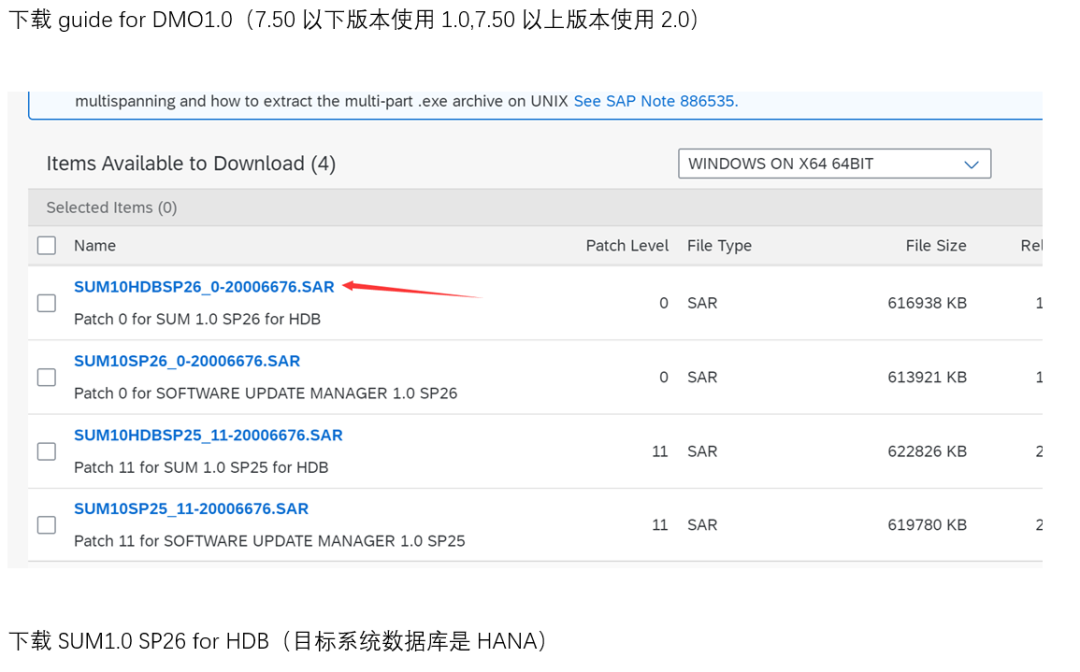The width and height of the screenshot is (1080, 672).
Task: Select Patch 11 for SOFTWARE UPDATE MANAGER 1.0 SP25
Action: [269, 541]
